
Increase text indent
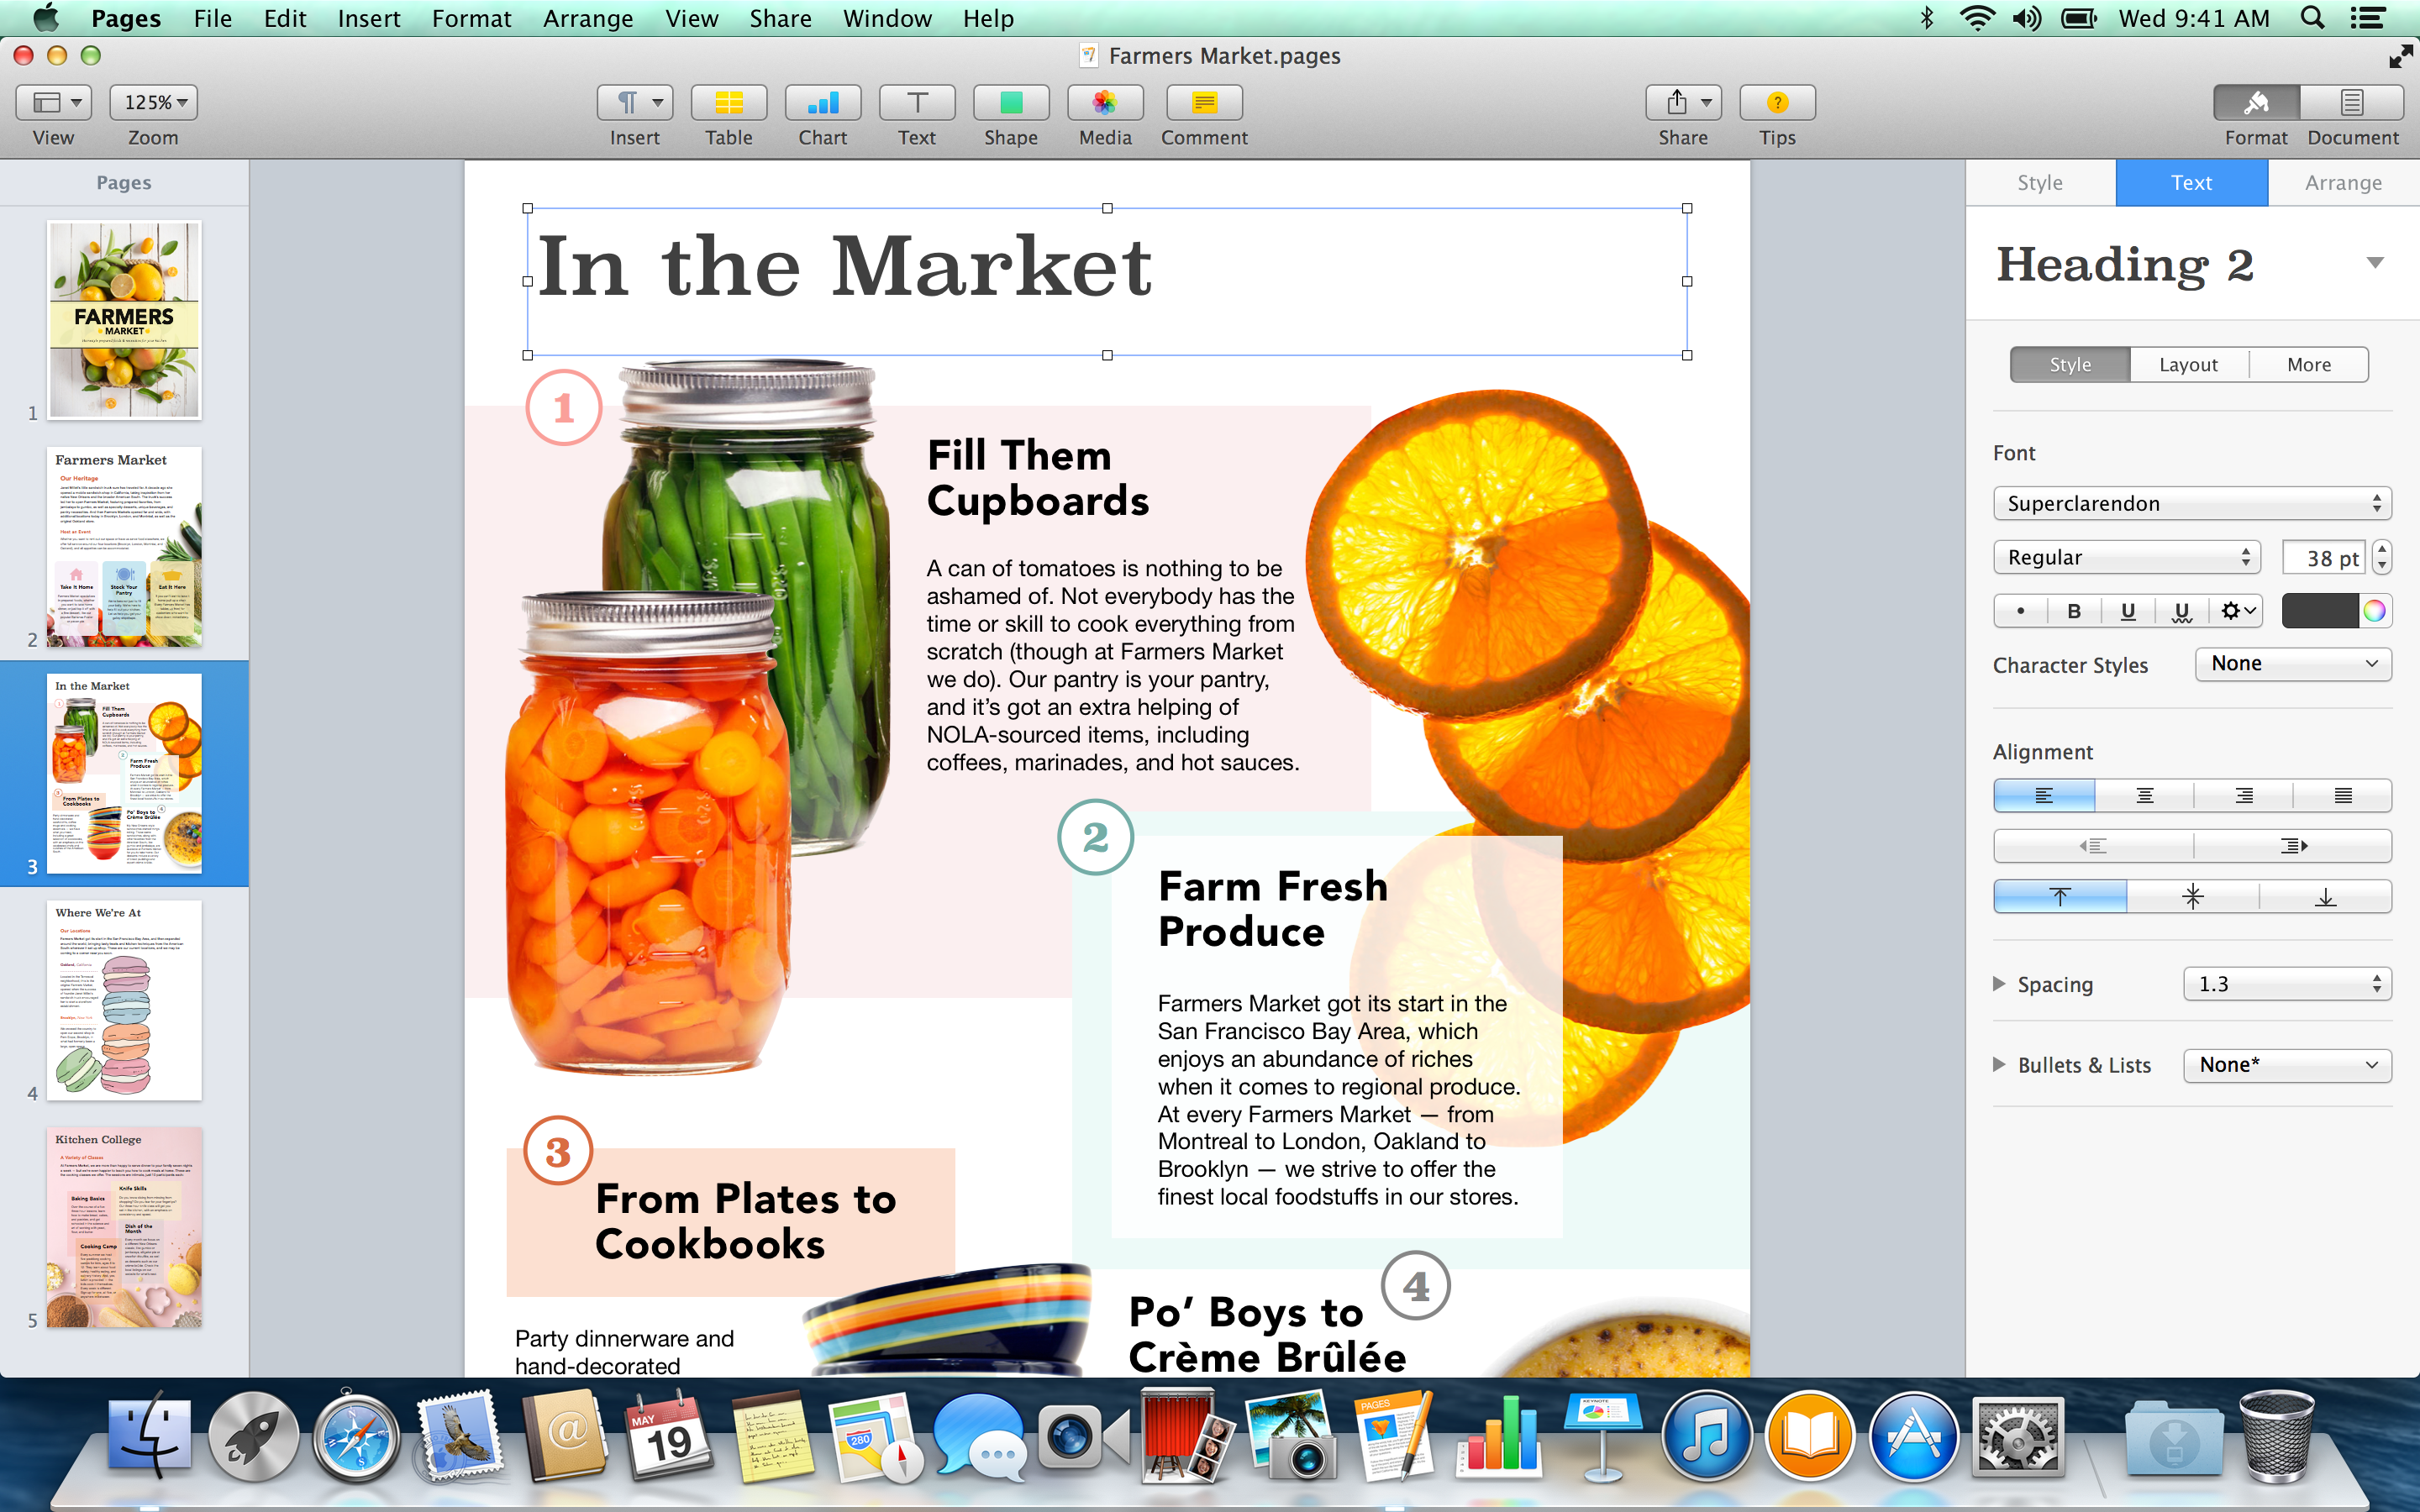[x=2292, y=846]
